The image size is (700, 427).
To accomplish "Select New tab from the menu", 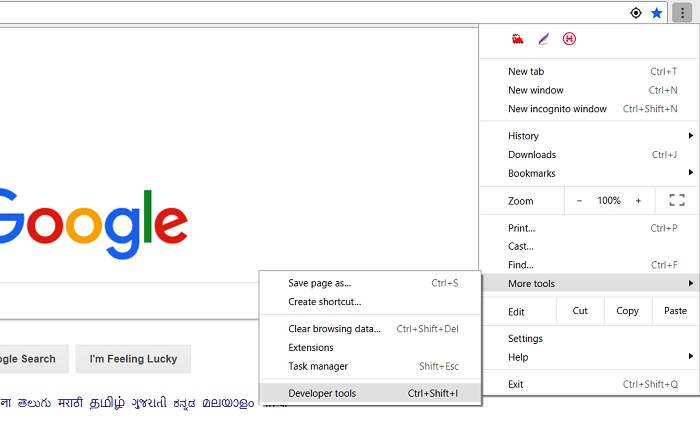I will [590, 71].
